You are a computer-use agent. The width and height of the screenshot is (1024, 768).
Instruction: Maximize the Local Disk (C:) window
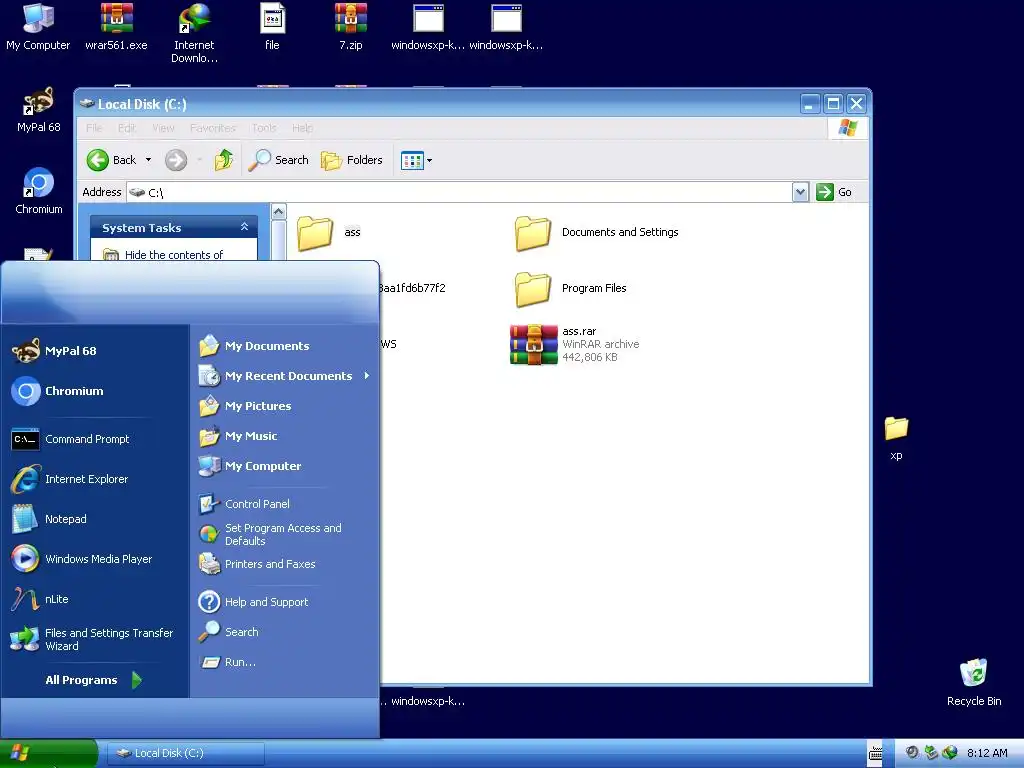tap(833, 104)
